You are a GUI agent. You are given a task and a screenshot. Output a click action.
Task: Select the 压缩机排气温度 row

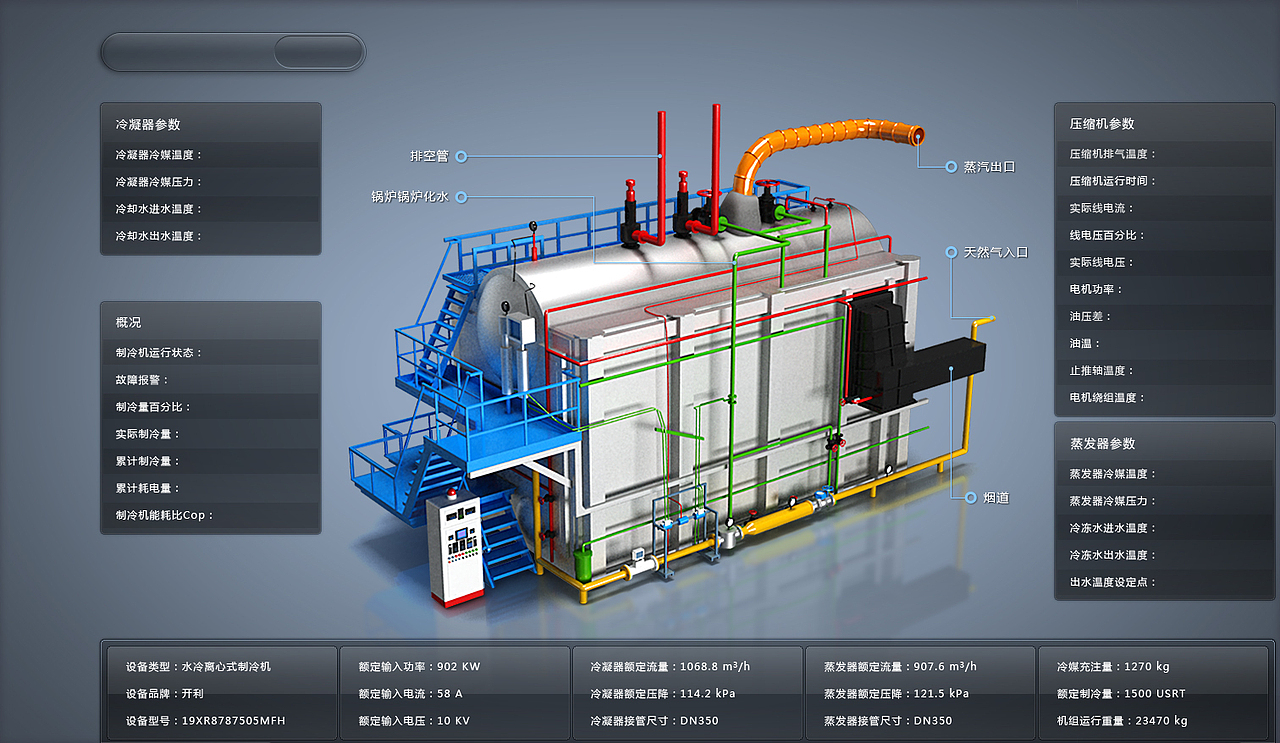tap(1164, 154)
